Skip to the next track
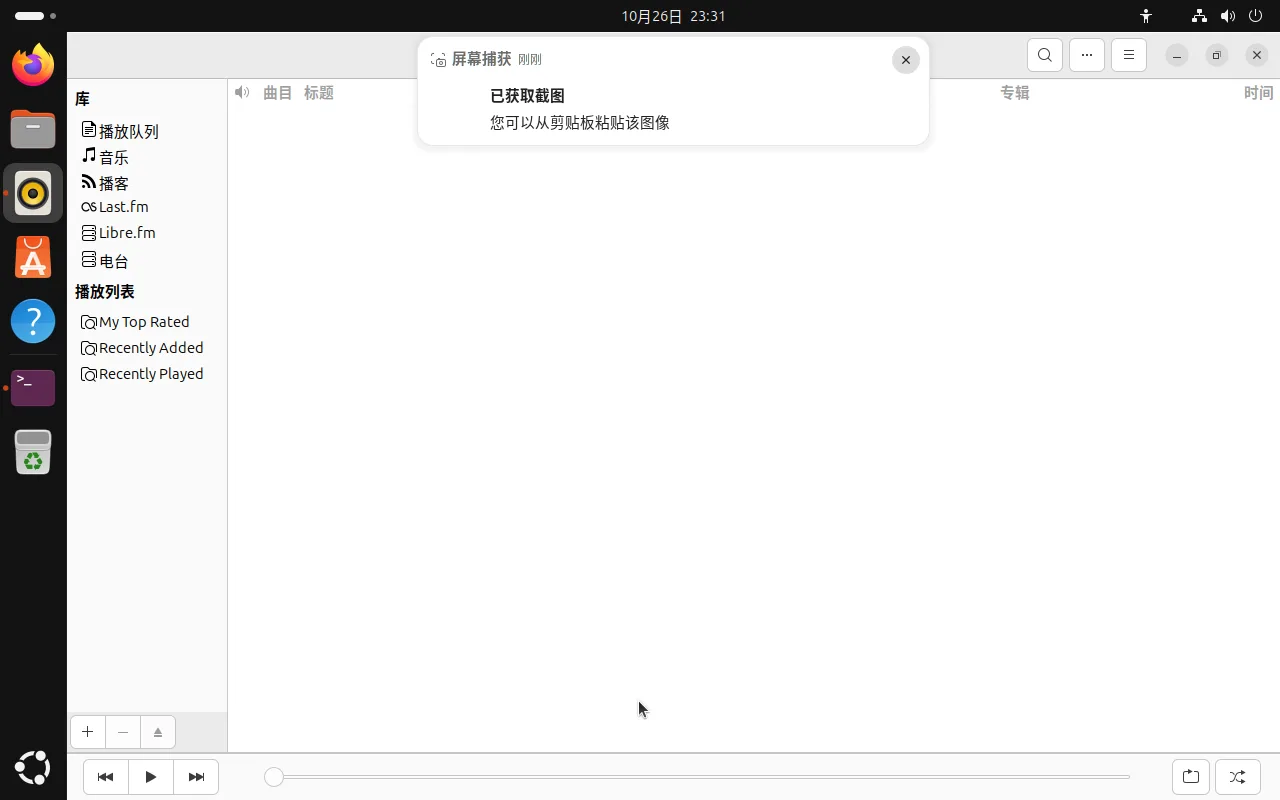The height and width of the screenshot is (800, 1280). [x=196, y=777]
